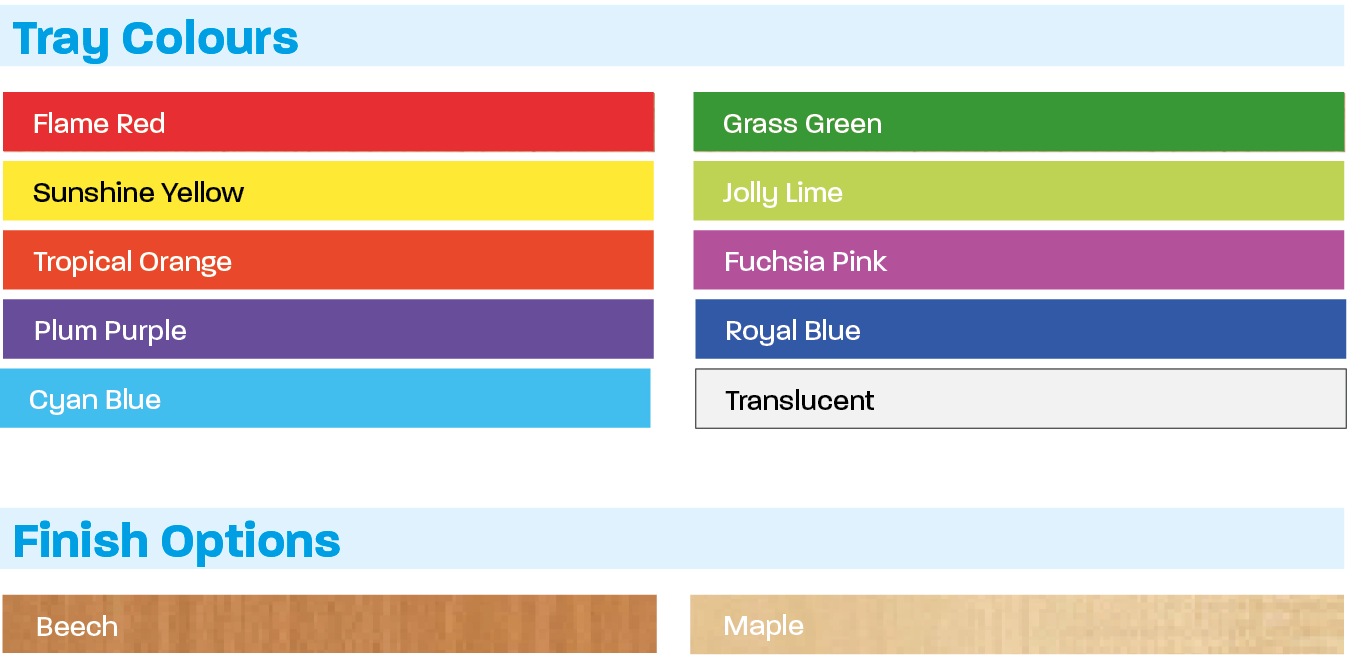The image size is (1347, 665).
Task: Click the 'Beech' text label
Action: (x=77, y=627)
